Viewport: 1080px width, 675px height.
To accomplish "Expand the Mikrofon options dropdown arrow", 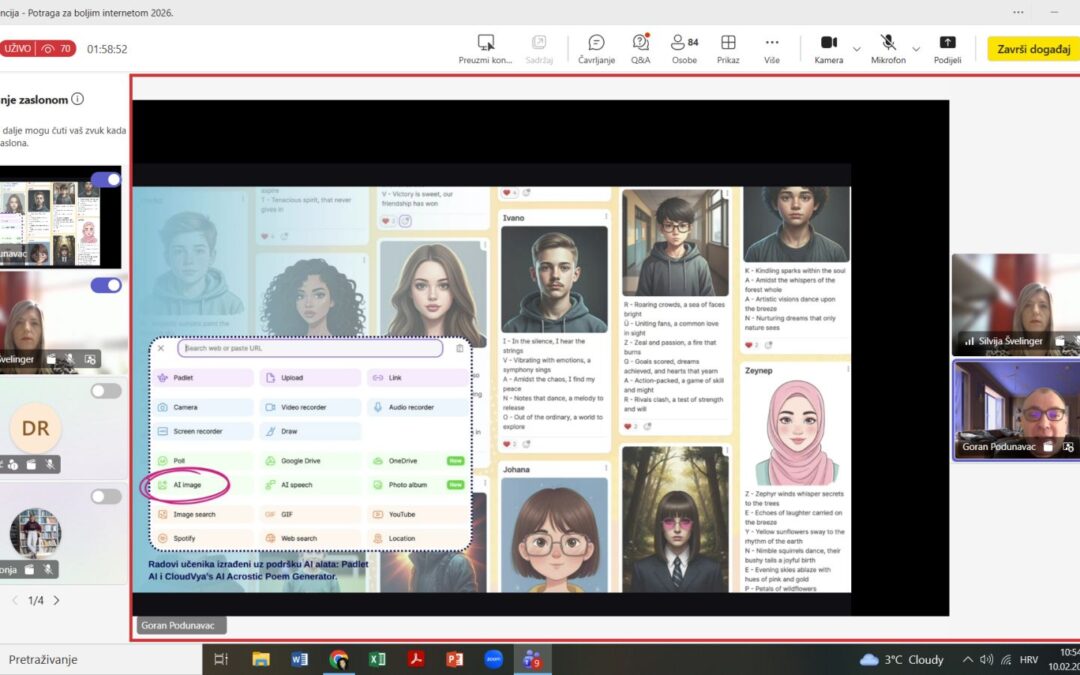I will (x=916, y=48).
